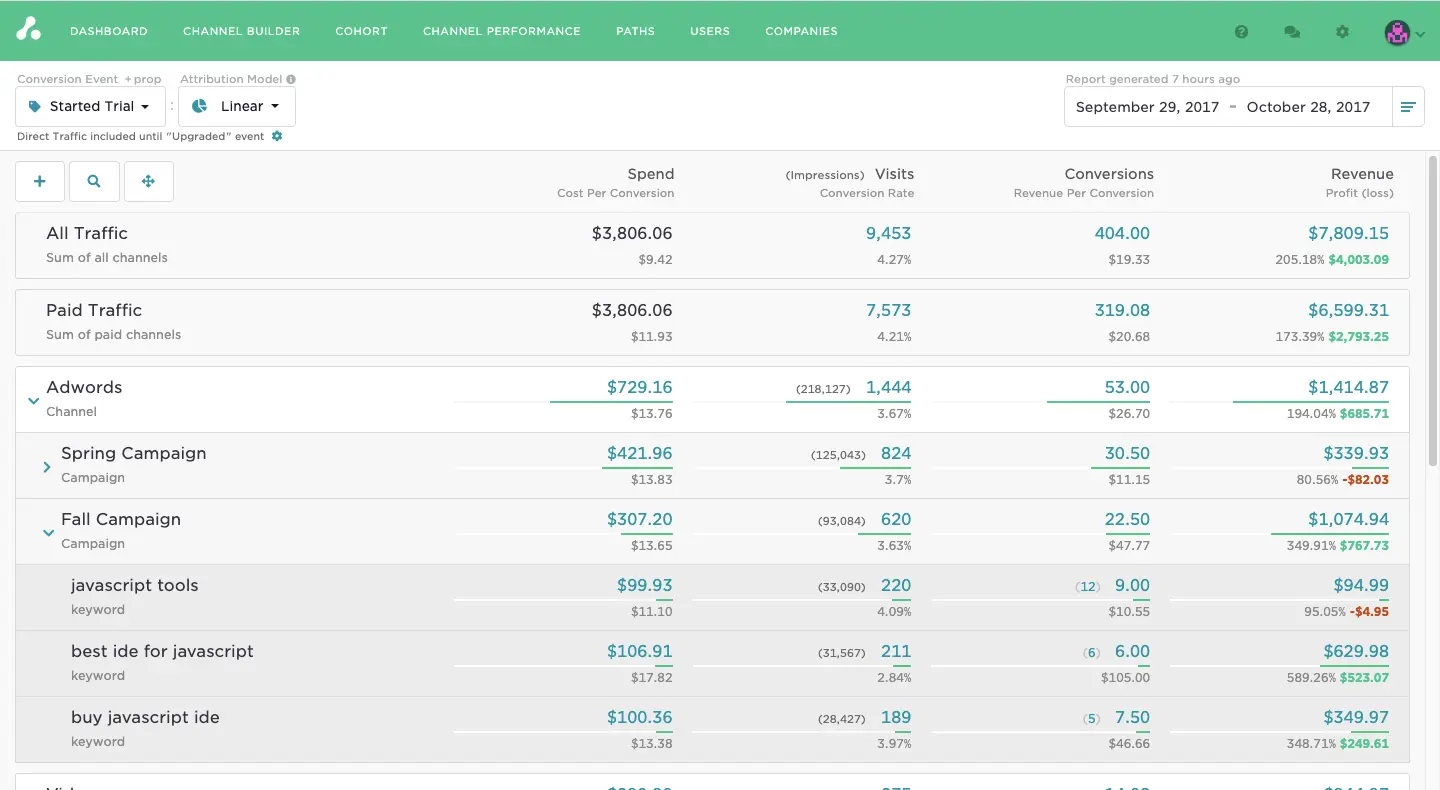1440x790 pixels.
Task: Open the user avatar menu
Action: pyautogui.click(x=1404, y=32)
